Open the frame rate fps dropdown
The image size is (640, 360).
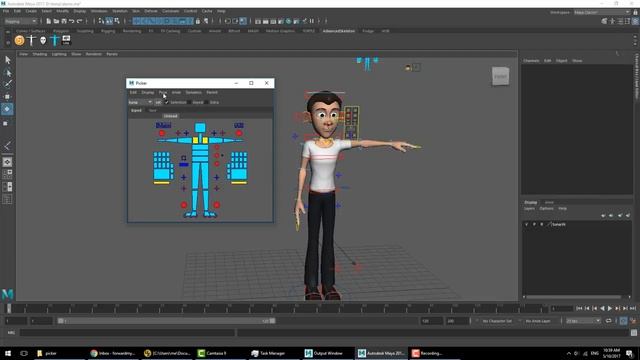click(x=583, y=321)
